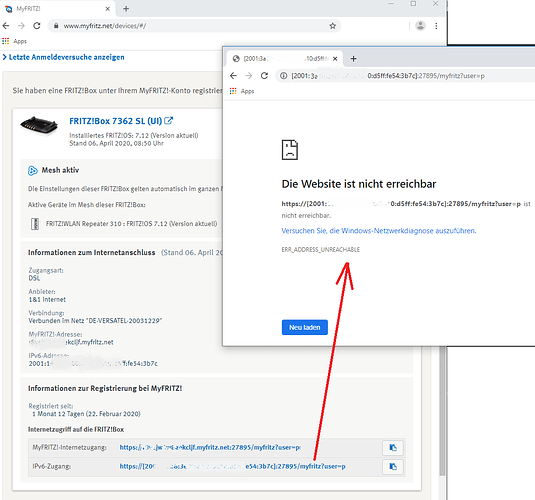Go back in the front browser window
Screen dimensions: 535x500
click(x=233, y=75)
